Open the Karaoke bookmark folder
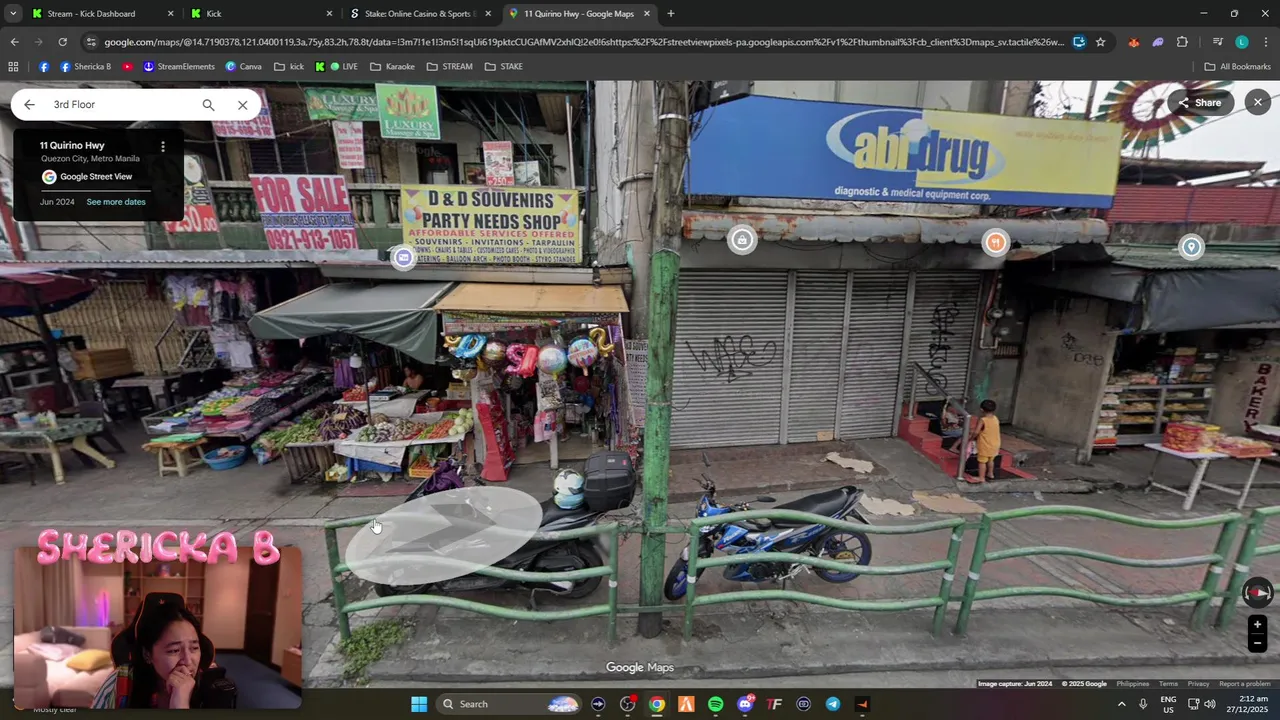This screenshot has width=1280, height=720. tap(392, 67)
